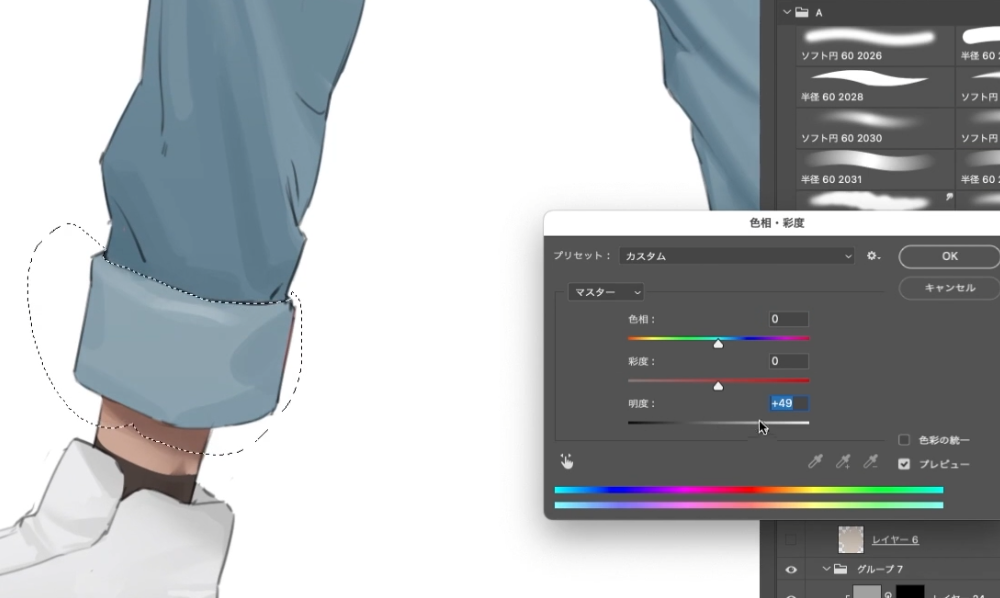
Task: Click the 彩度 saturation slider handle
Action: pyautogui.click(x=718, y=386)
